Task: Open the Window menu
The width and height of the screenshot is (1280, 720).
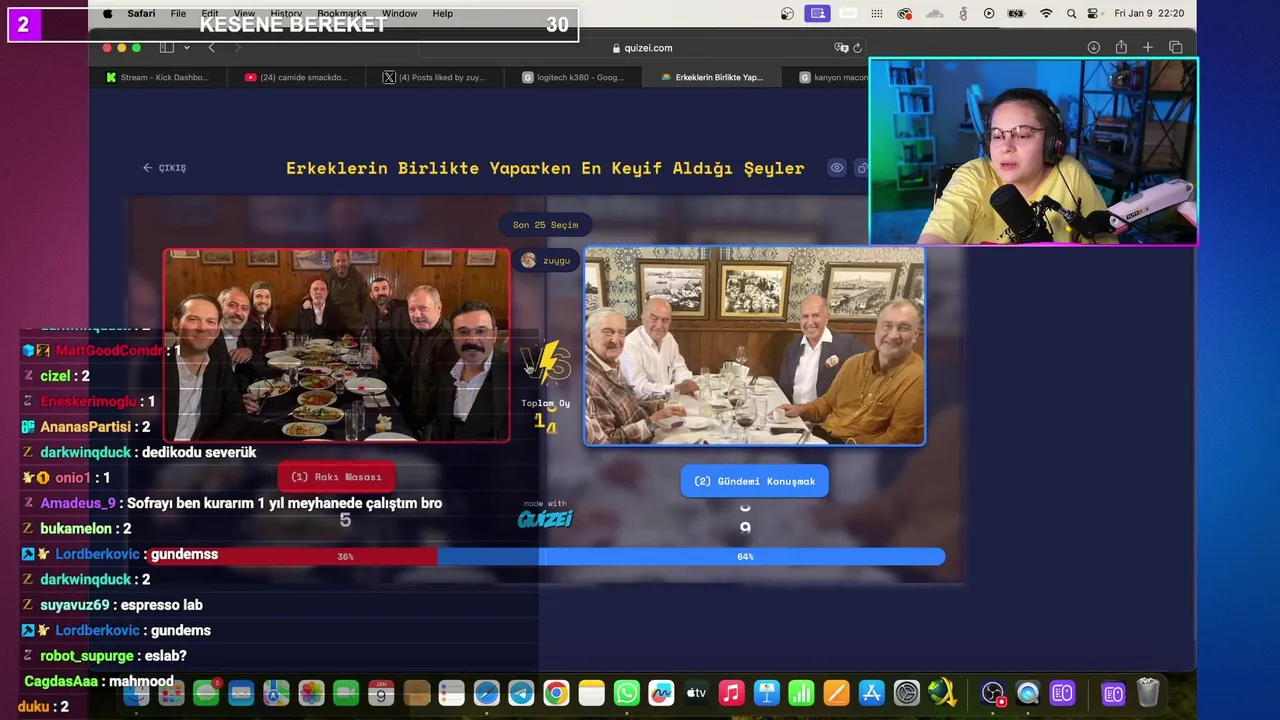Action: [x=399, y=14]
